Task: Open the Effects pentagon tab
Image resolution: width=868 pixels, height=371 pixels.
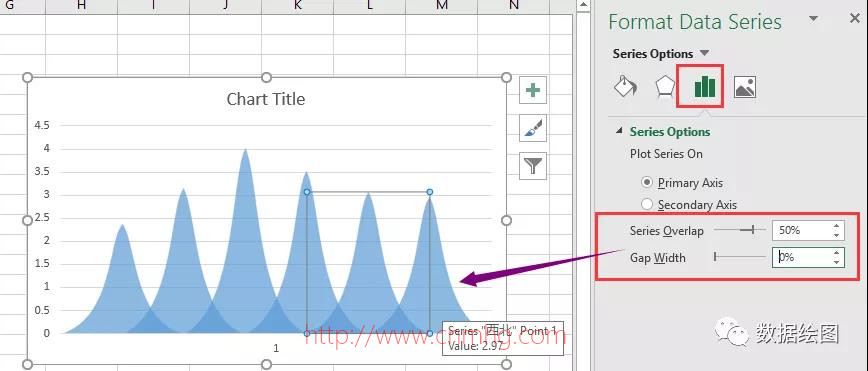Action: pyautogui.click(x=664, y=87)
